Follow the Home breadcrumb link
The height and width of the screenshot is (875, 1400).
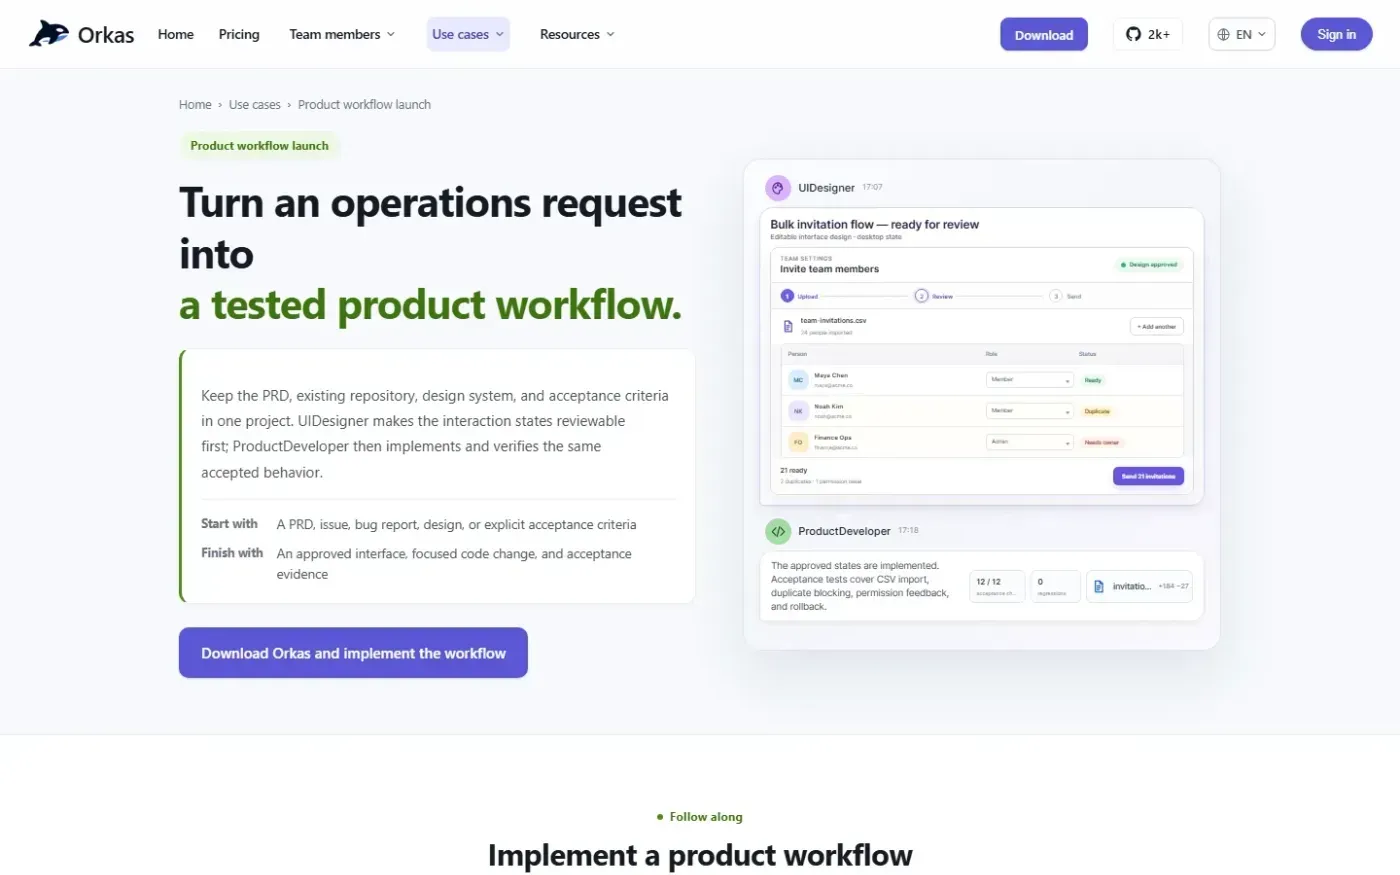click(195, 104)
